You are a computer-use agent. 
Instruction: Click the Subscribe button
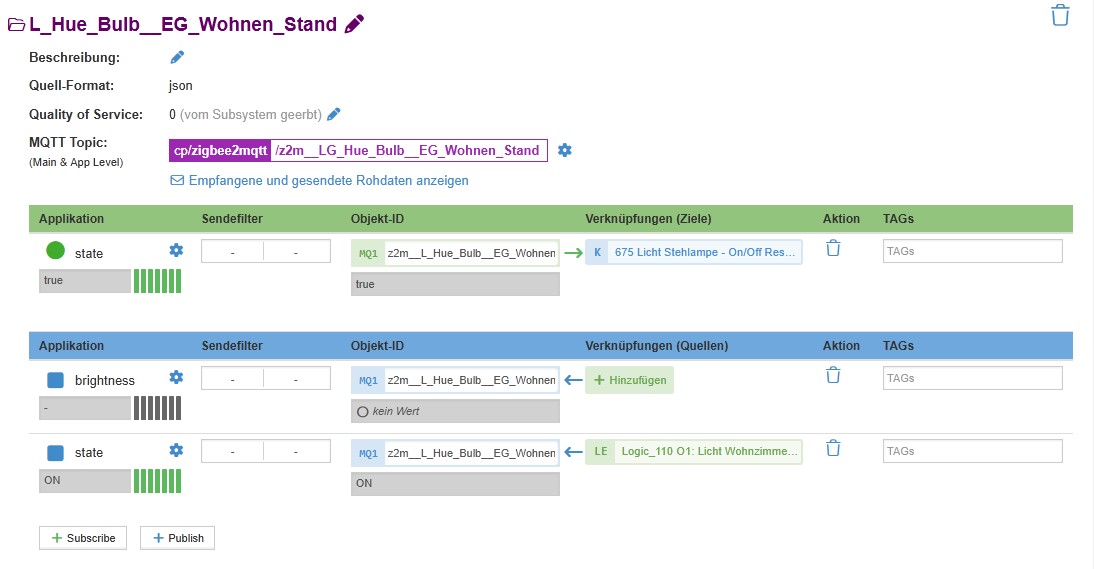pyautogui.click(x=83, y=538)
